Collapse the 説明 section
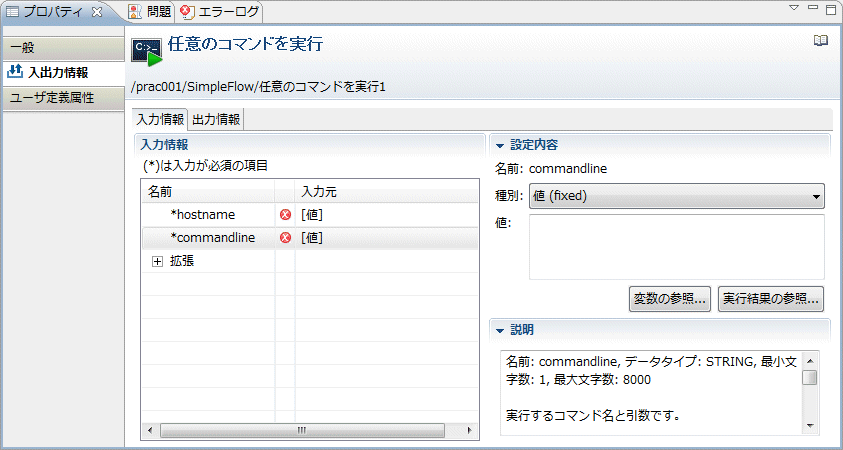The height and width of the screenshot is (450, 843). (501, 329)
